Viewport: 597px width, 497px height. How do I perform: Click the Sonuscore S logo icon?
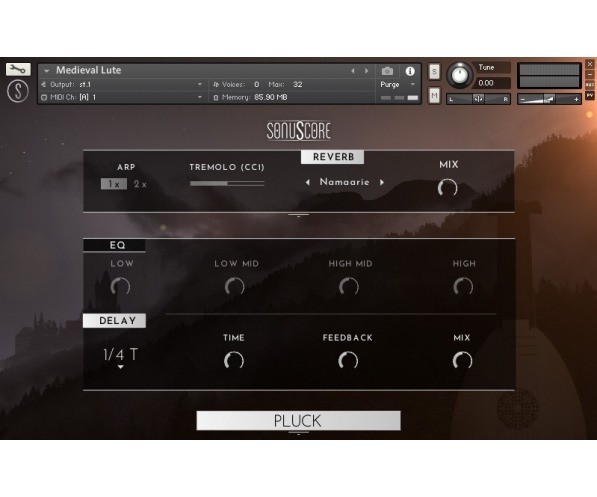[18, 91]
